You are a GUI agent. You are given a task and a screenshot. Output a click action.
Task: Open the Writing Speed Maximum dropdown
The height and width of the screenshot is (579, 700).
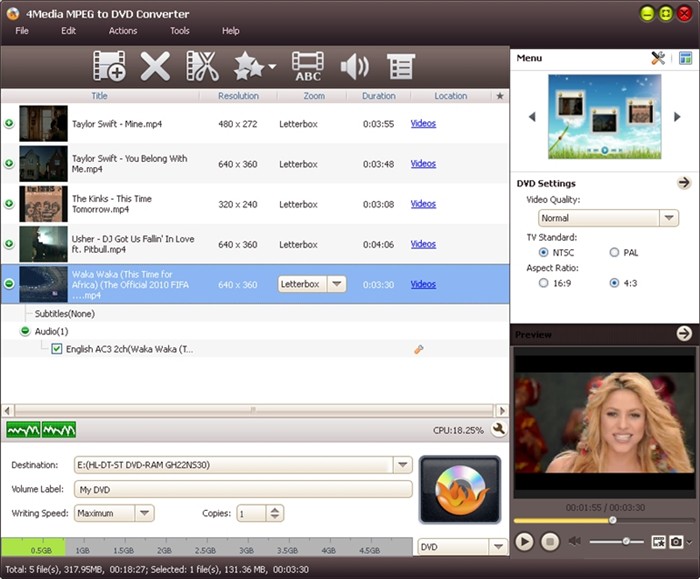click(x=144, y=513)
